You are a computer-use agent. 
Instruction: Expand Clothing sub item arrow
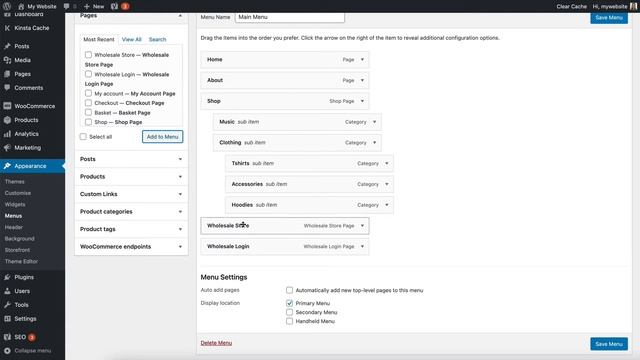[374, 143]
